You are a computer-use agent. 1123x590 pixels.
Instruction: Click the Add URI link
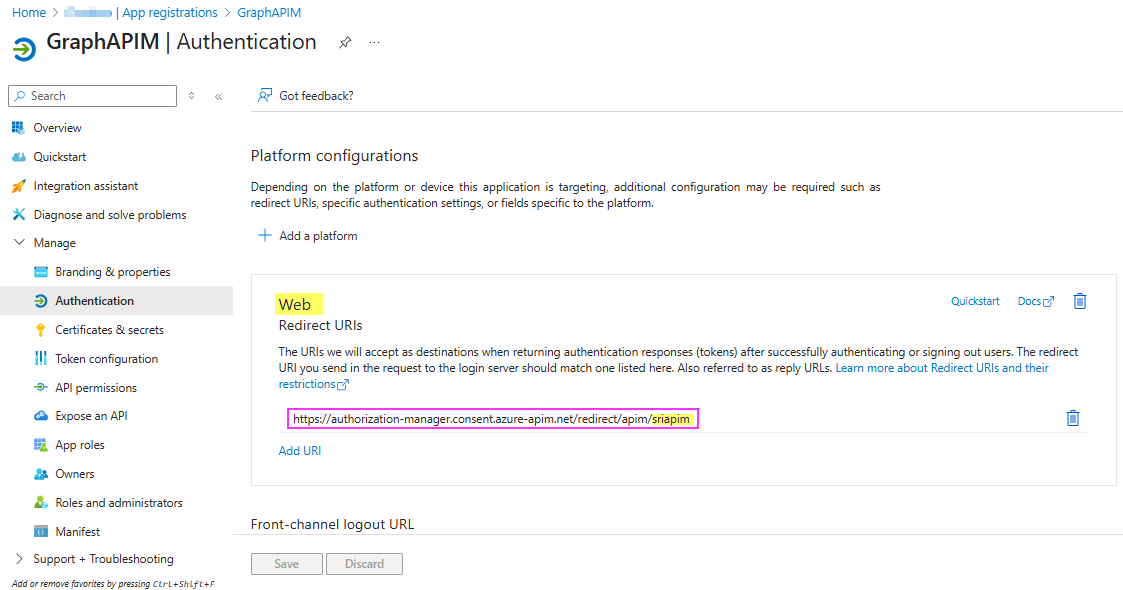299,450
